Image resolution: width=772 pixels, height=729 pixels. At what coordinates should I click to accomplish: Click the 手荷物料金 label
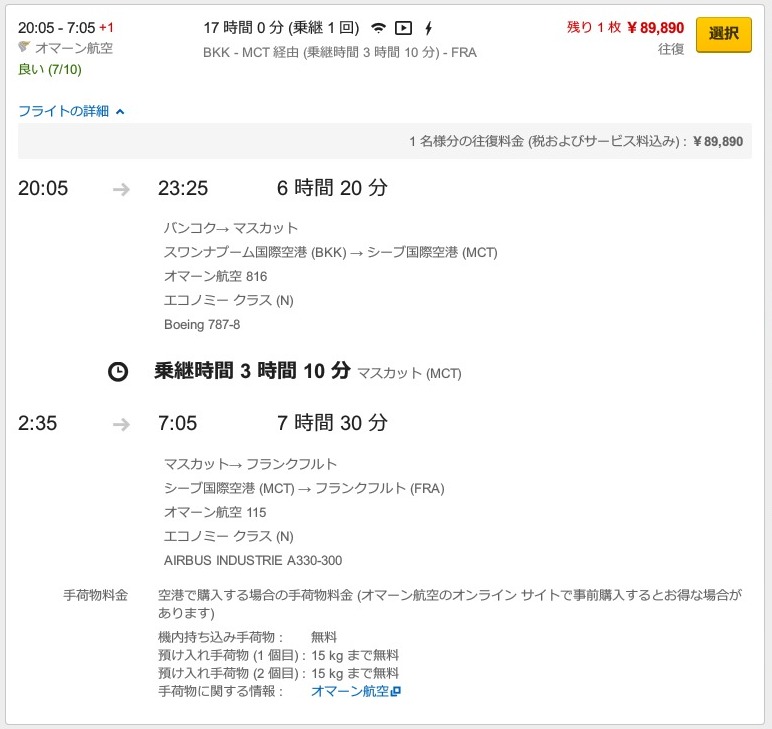[x=96, y=595]
